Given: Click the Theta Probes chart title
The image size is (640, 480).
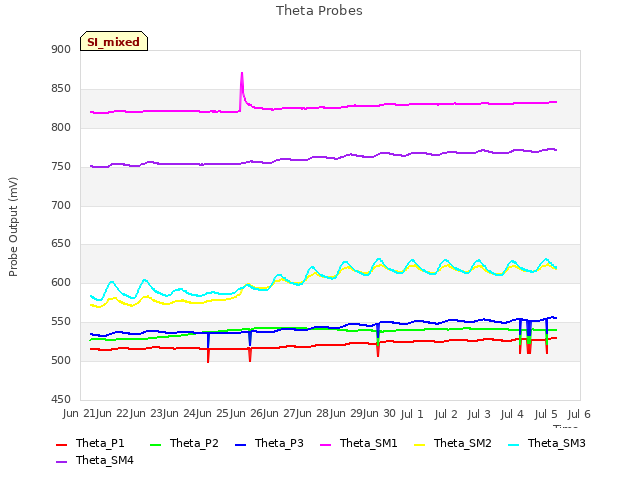Looking at the screenshot, I should pos(319,11).
